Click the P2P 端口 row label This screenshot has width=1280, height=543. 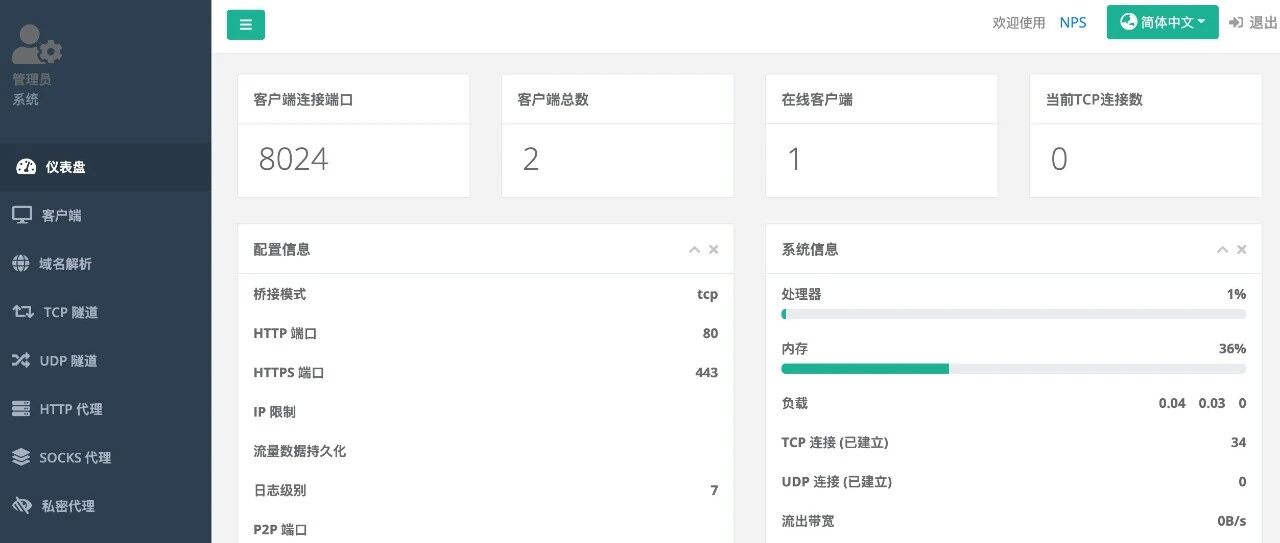coord(280,529)
